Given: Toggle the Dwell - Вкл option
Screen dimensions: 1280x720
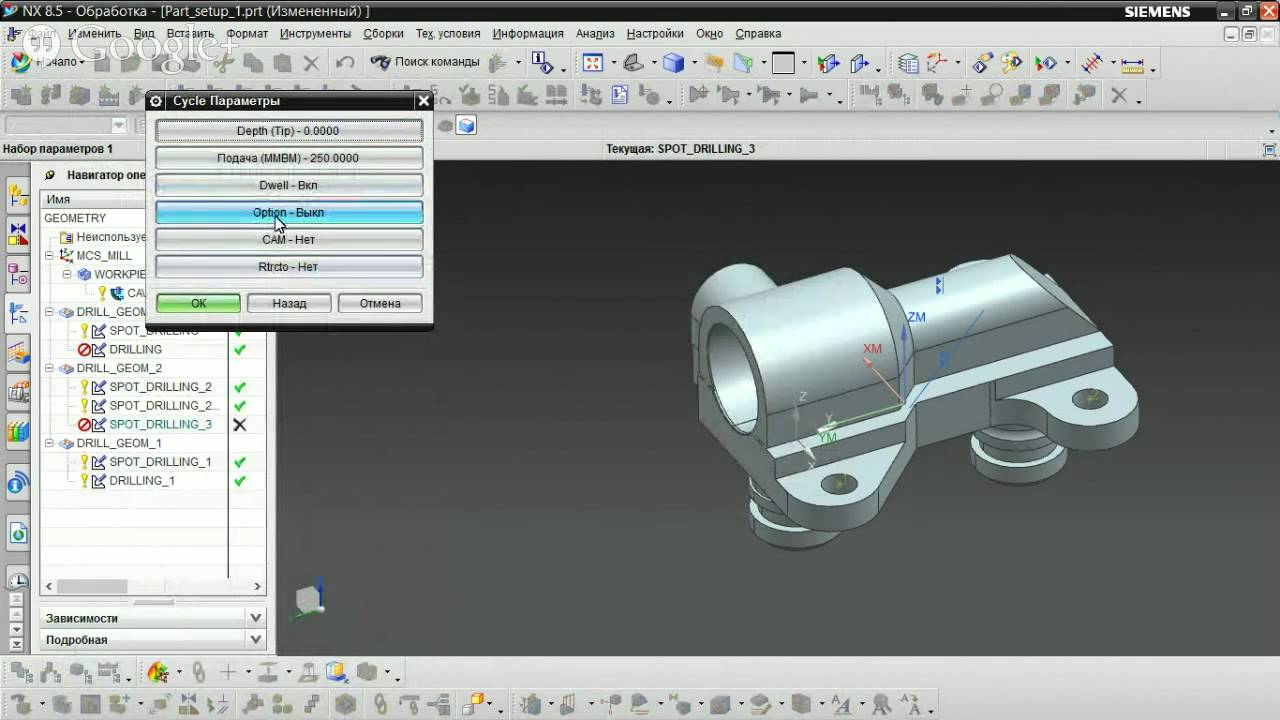Looking at the screenshot, I should click(288, 185).
